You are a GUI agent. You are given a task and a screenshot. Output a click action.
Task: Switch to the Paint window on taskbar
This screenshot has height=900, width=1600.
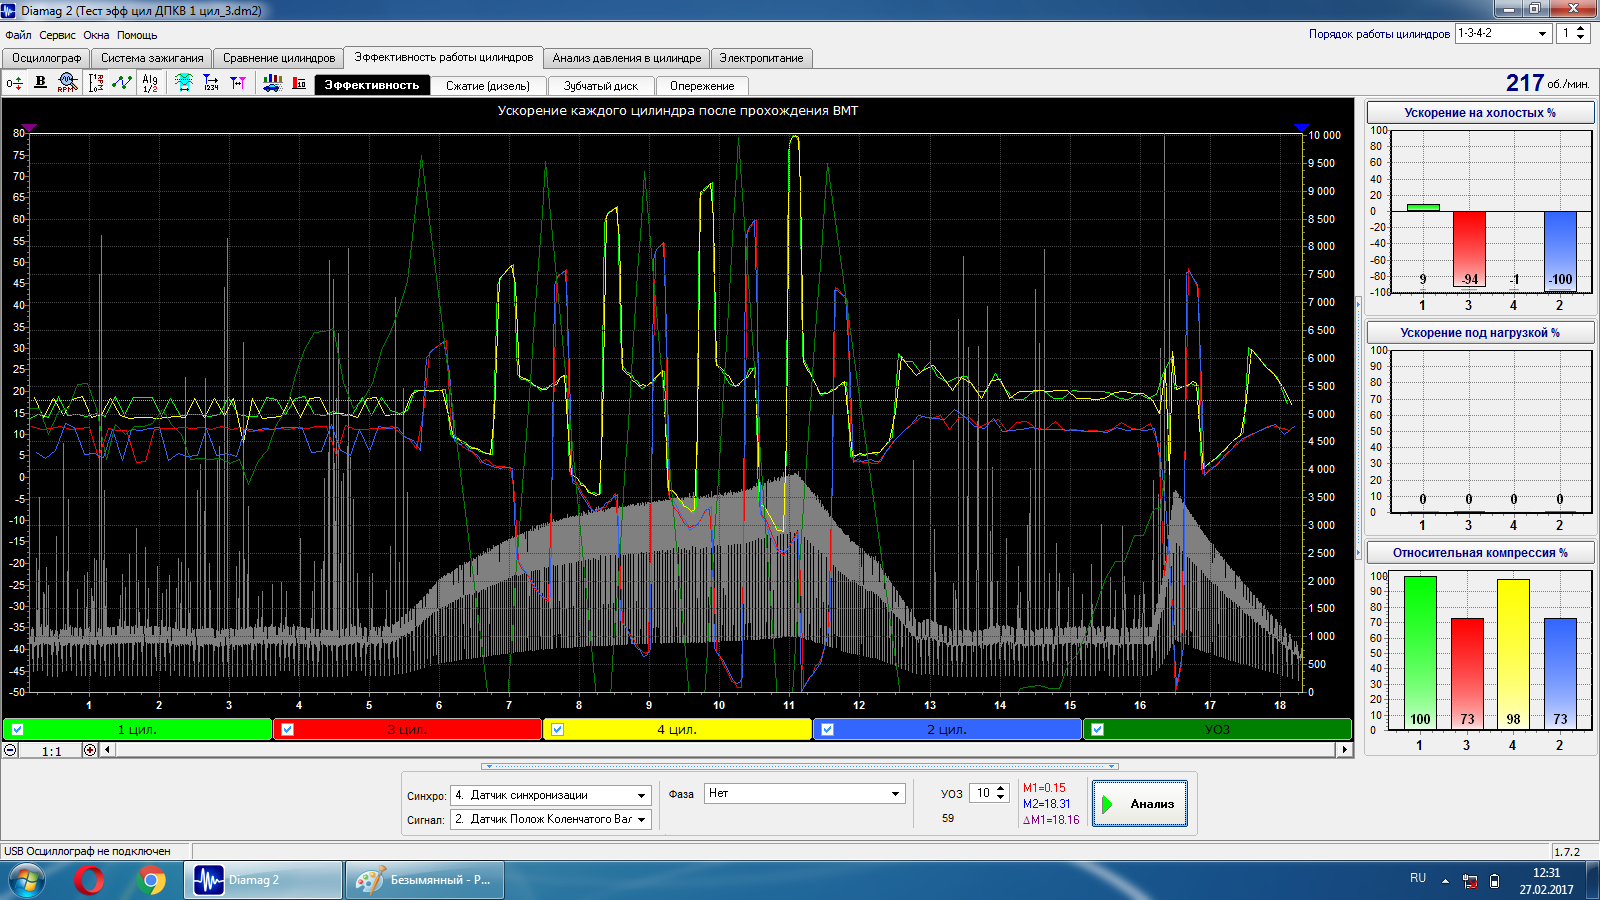425,880
